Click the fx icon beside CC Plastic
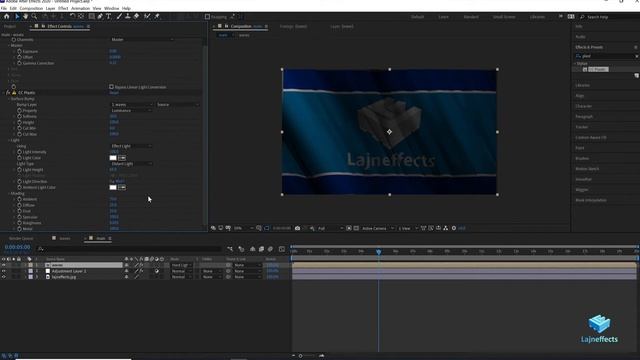 (8, 93)
